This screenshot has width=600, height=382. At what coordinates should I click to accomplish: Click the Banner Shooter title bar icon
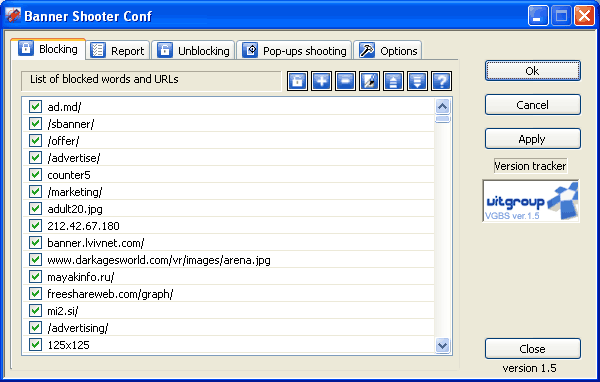tap(13, 16)
